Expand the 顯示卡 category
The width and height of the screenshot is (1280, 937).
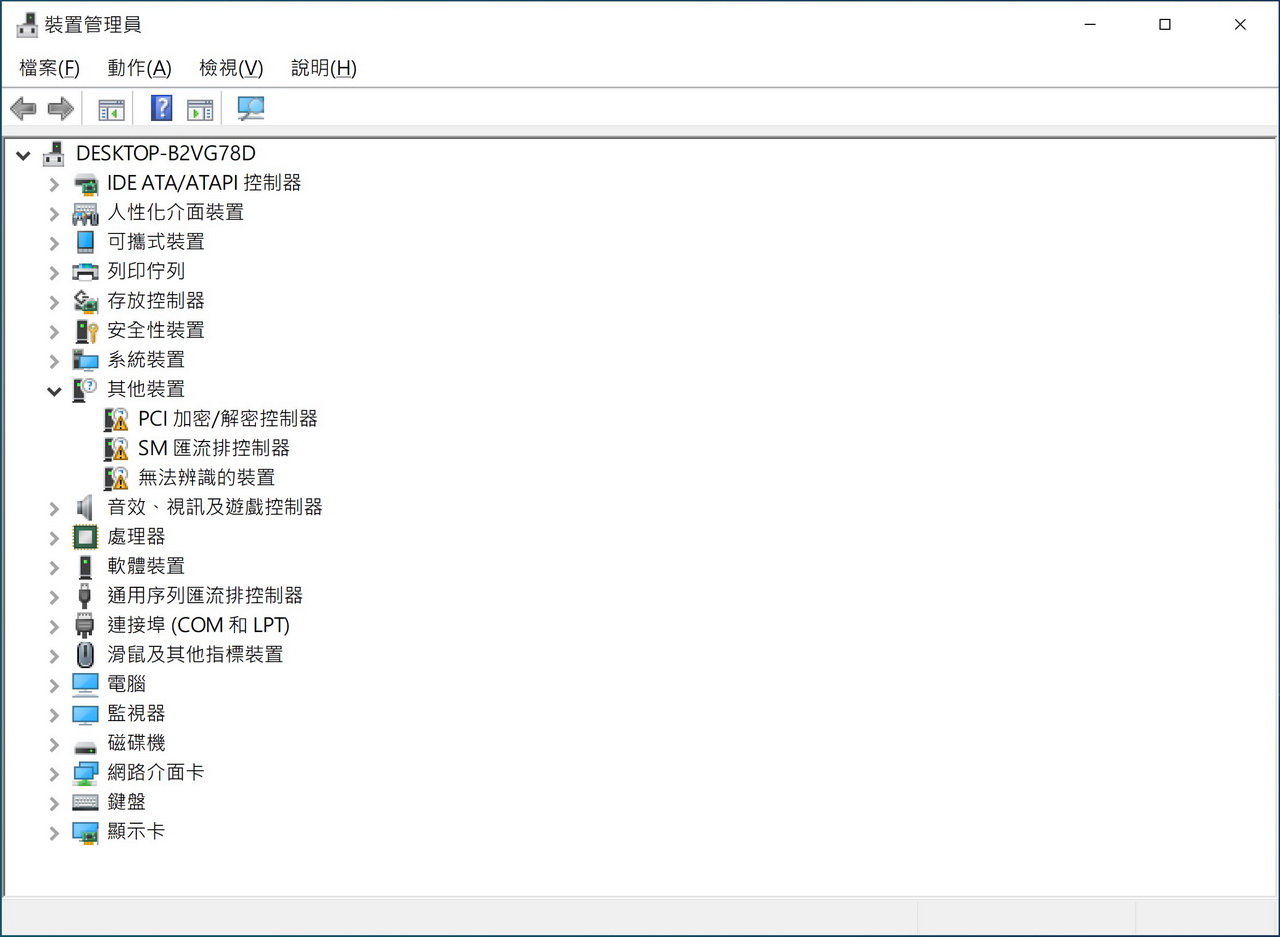tap(54, 833)
